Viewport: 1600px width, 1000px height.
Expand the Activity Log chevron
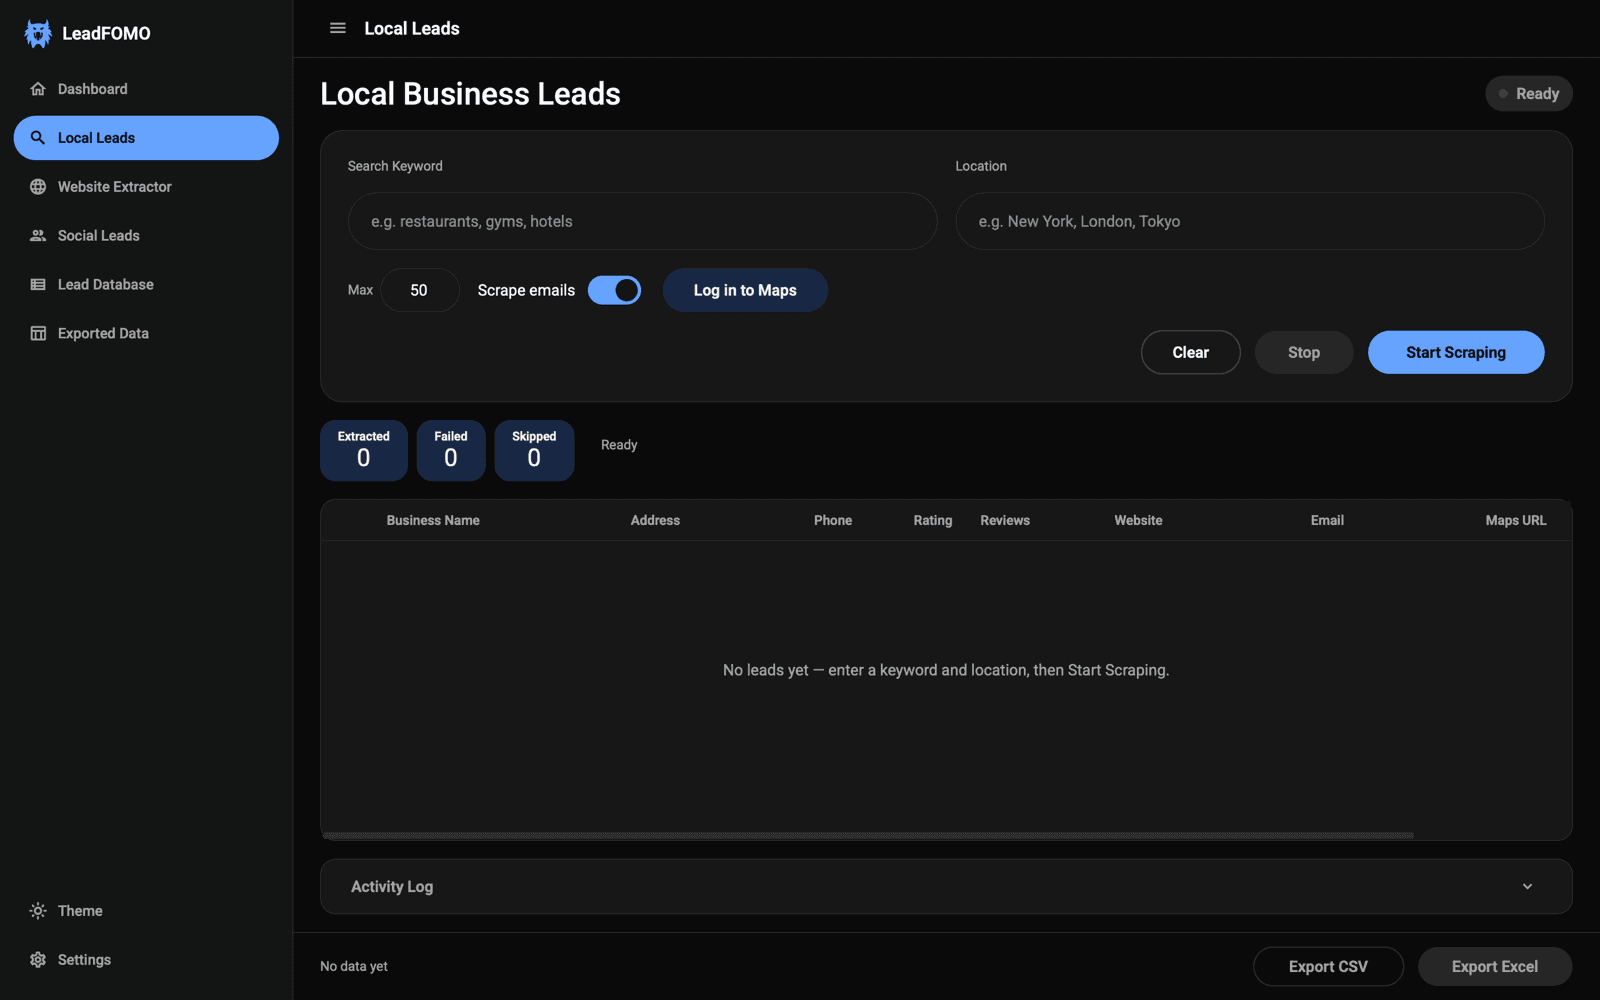click(1527, 887)
